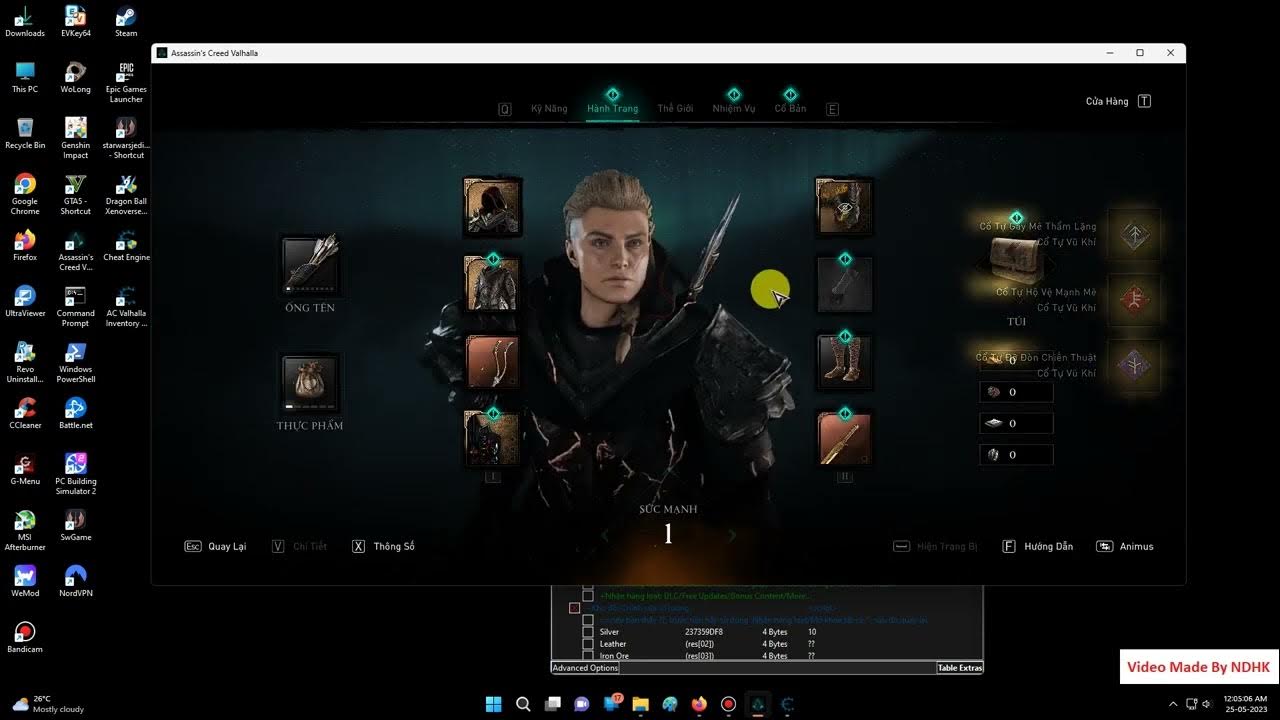Open the weather widget on taskbar

[x=48, y=704]
